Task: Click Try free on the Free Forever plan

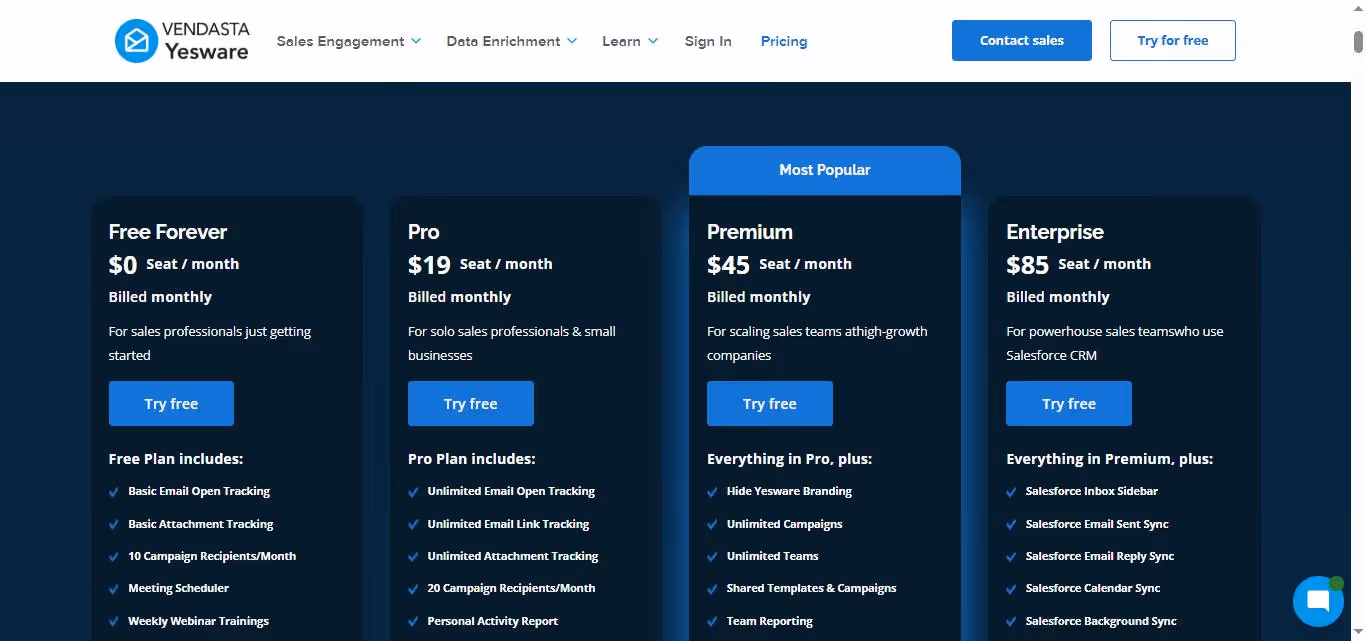Action: point(171,403)
